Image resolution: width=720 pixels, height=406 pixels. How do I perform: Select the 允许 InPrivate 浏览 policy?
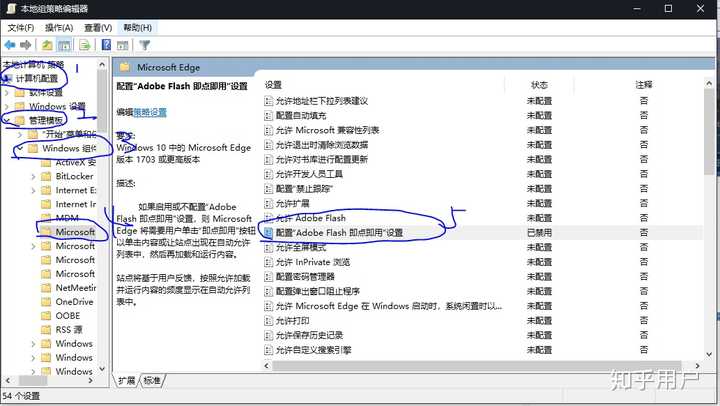(x=313, y=262)
